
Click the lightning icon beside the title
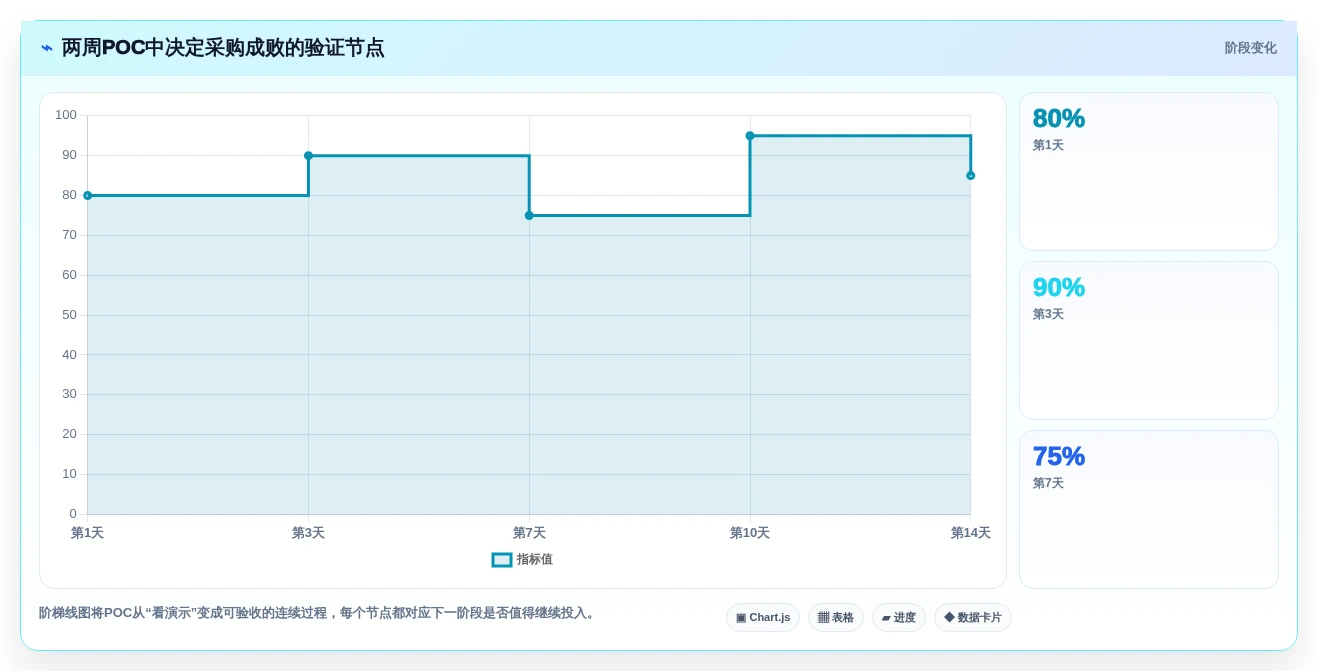[47, 48]
